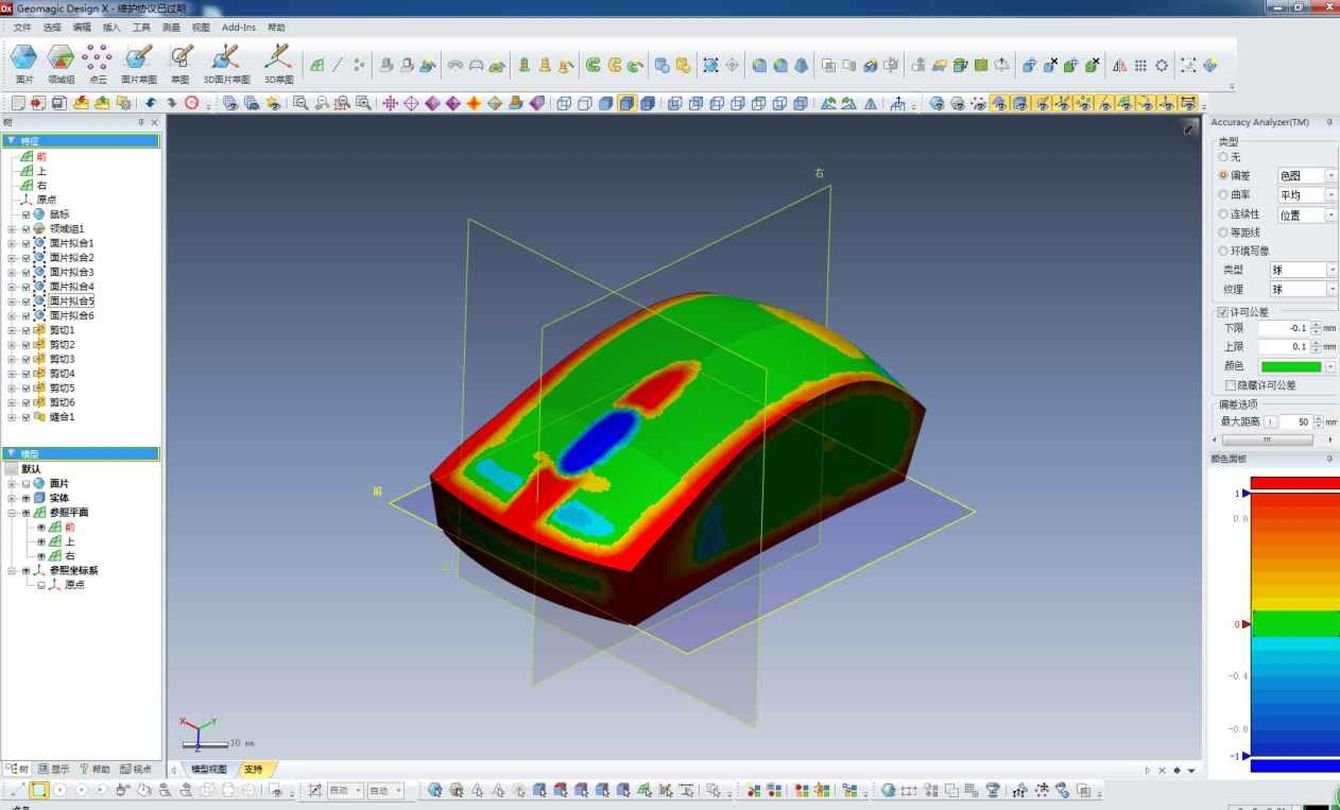Select the 曲率 (curvature) radio button
Image resolution: width=1340 pixels, height=810 pixels.
pos(1223,195)
